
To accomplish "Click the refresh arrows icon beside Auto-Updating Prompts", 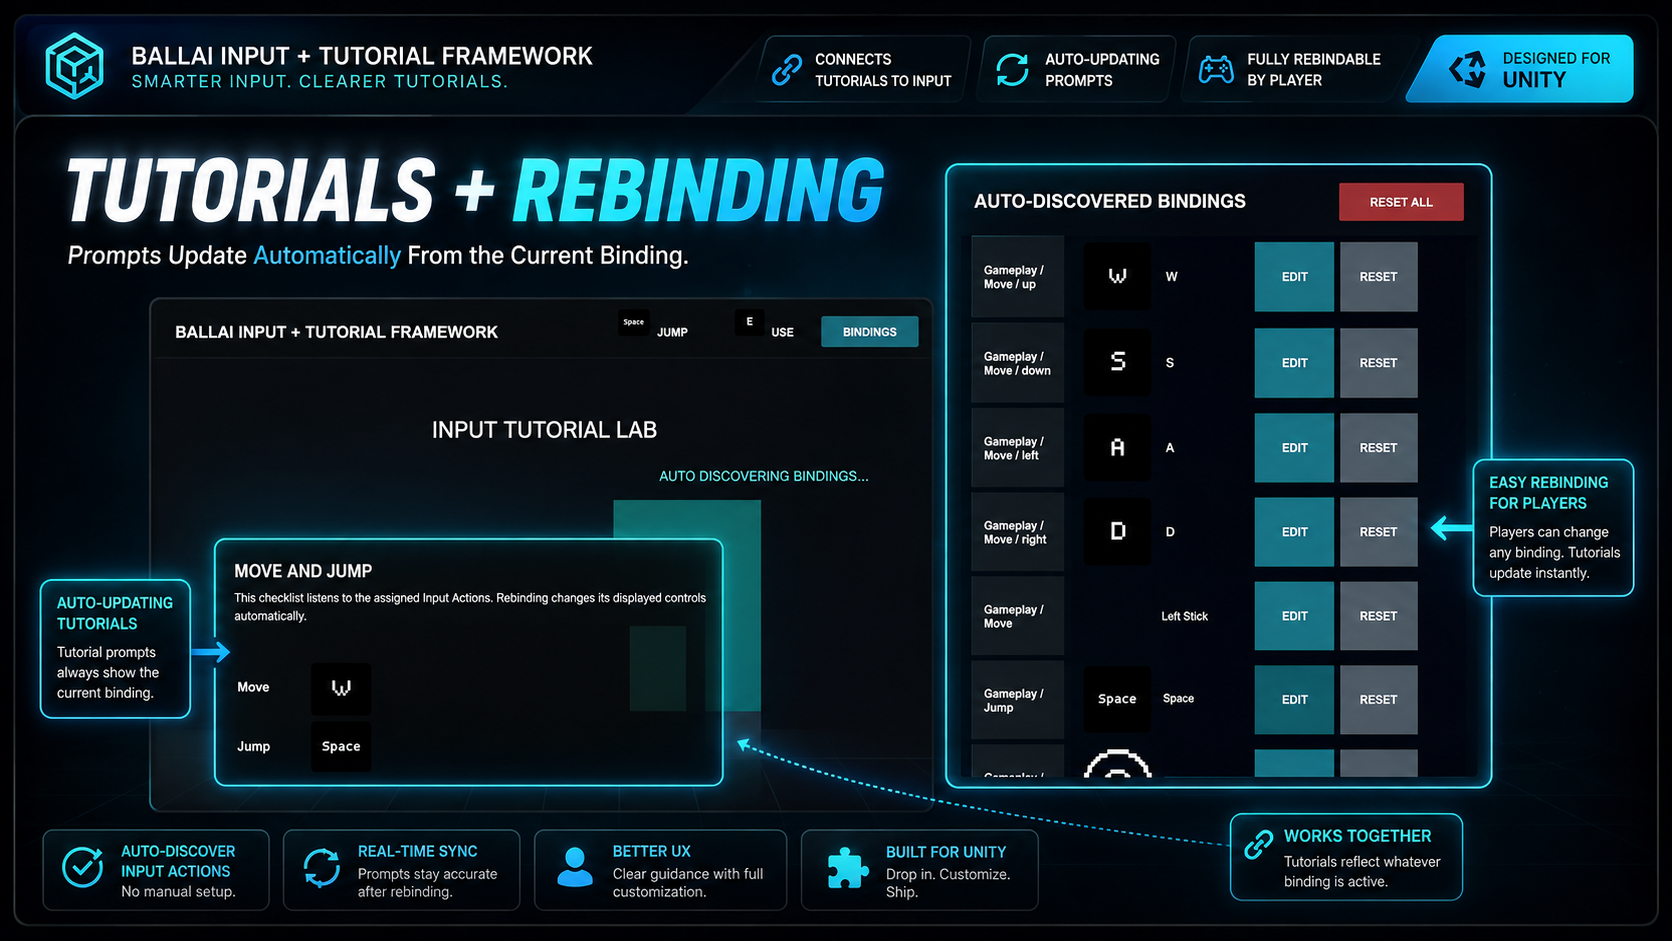I will point(1012,69).
